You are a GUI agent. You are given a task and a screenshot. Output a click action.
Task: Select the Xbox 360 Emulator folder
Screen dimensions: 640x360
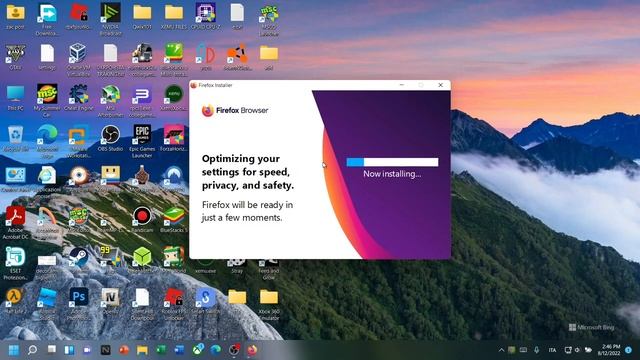(269, 304)
